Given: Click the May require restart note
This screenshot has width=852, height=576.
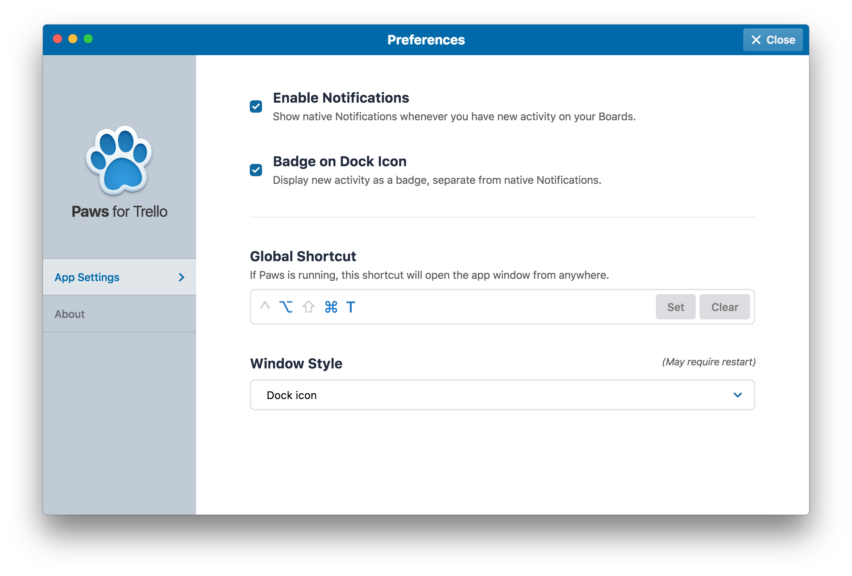Looking at the screenshot, I should (x=709, y=362).
